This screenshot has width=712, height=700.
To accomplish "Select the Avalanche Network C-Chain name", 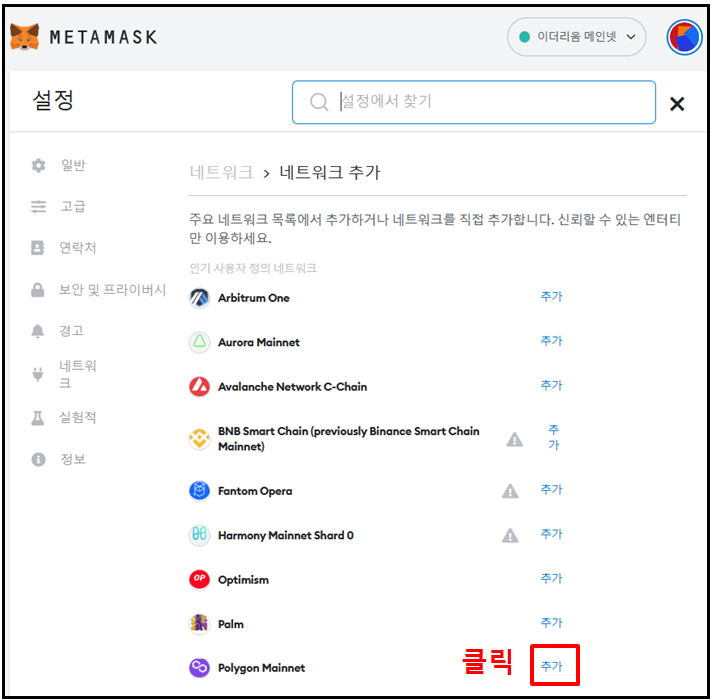I will tap(292, 387).
